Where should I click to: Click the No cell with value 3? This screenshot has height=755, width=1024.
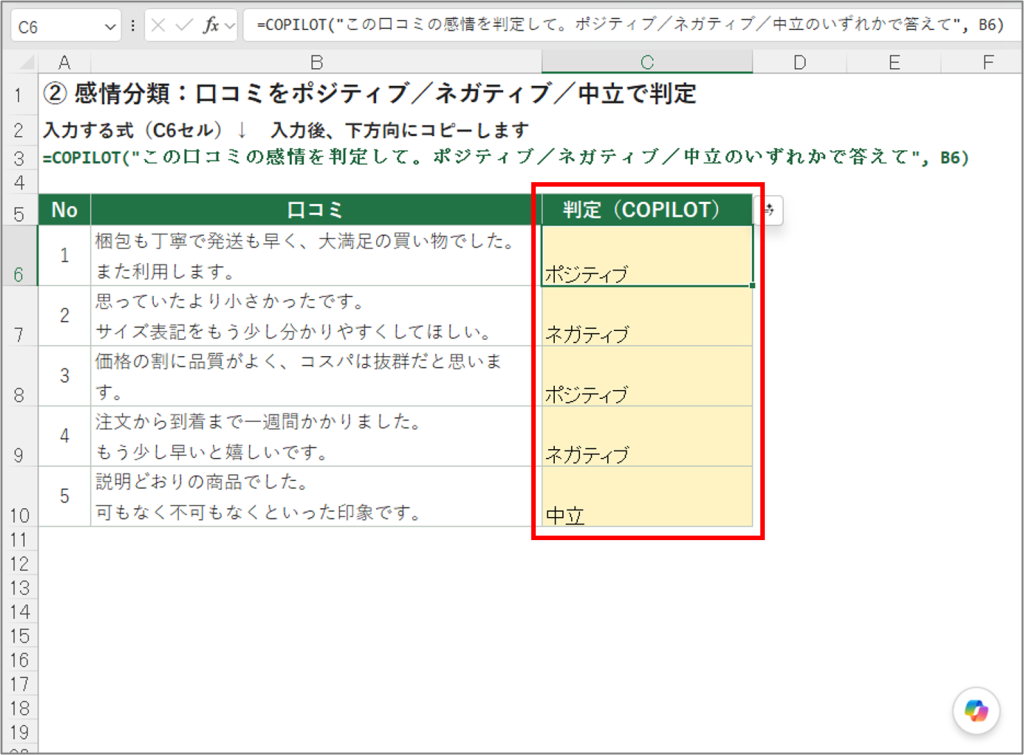64,376
